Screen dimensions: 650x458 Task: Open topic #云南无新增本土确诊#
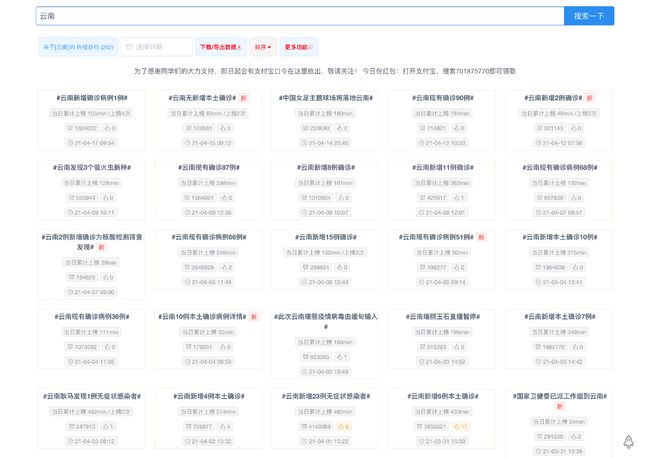202,98
